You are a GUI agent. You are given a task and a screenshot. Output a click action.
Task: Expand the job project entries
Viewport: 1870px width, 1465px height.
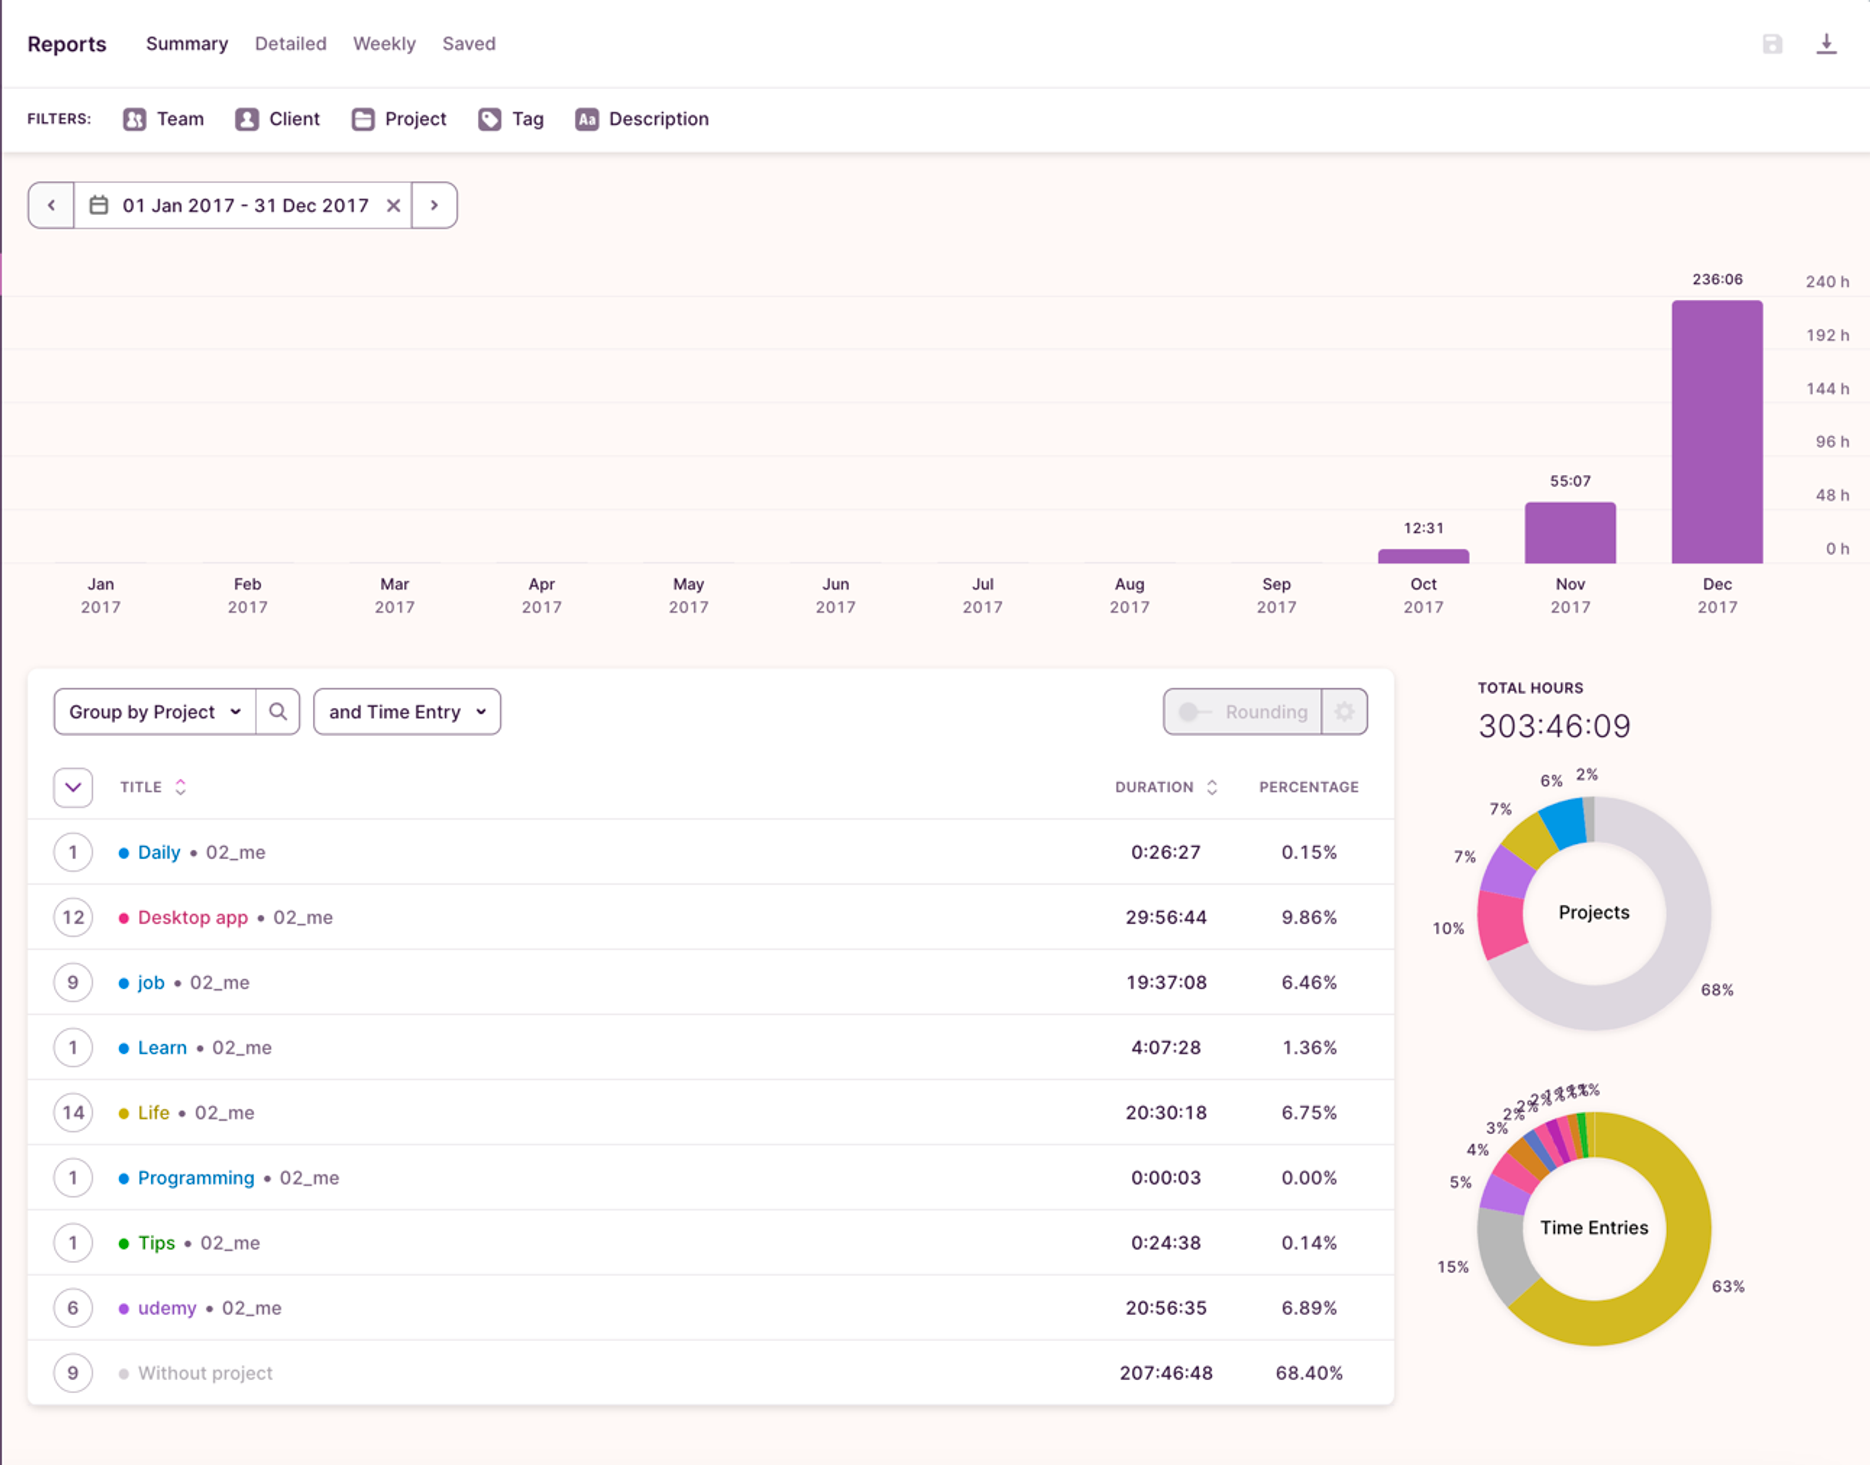click(x=73, y=982)
